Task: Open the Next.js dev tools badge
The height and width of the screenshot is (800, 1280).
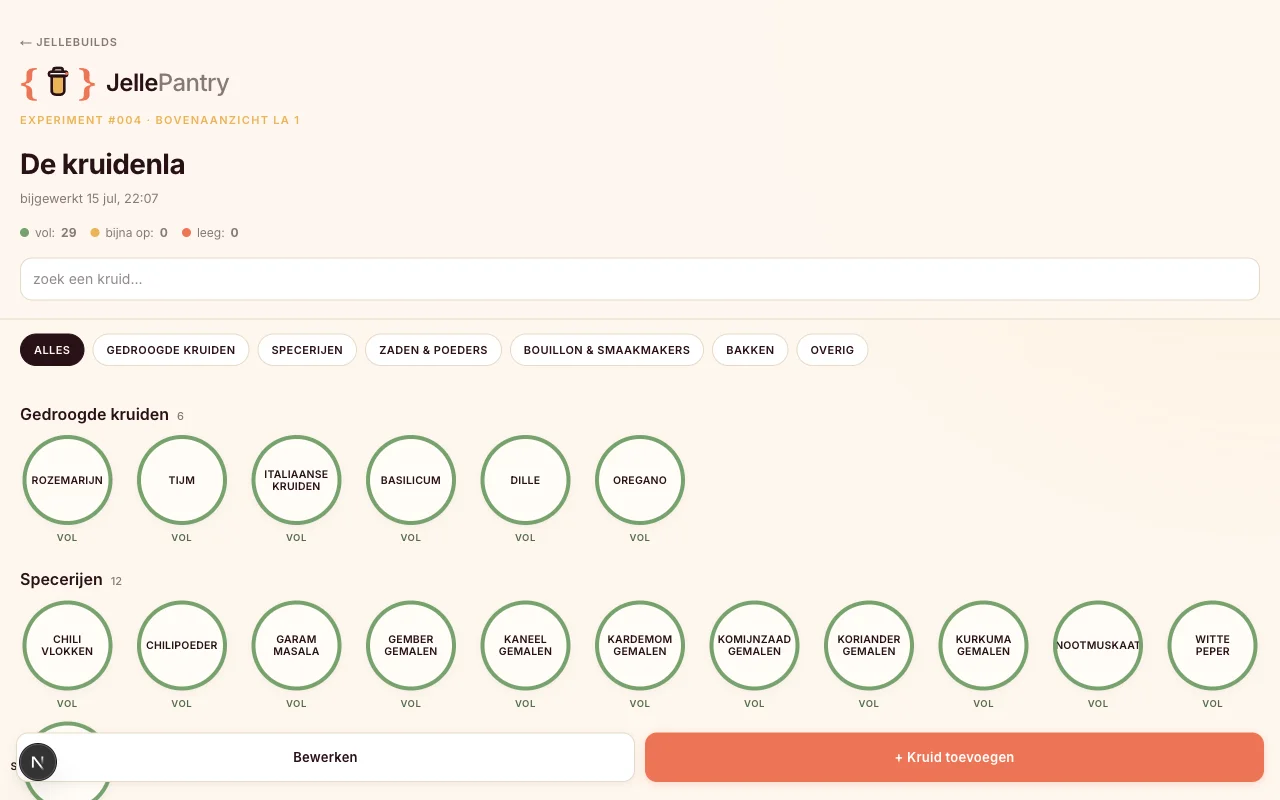Action: (x=37, y=762)
